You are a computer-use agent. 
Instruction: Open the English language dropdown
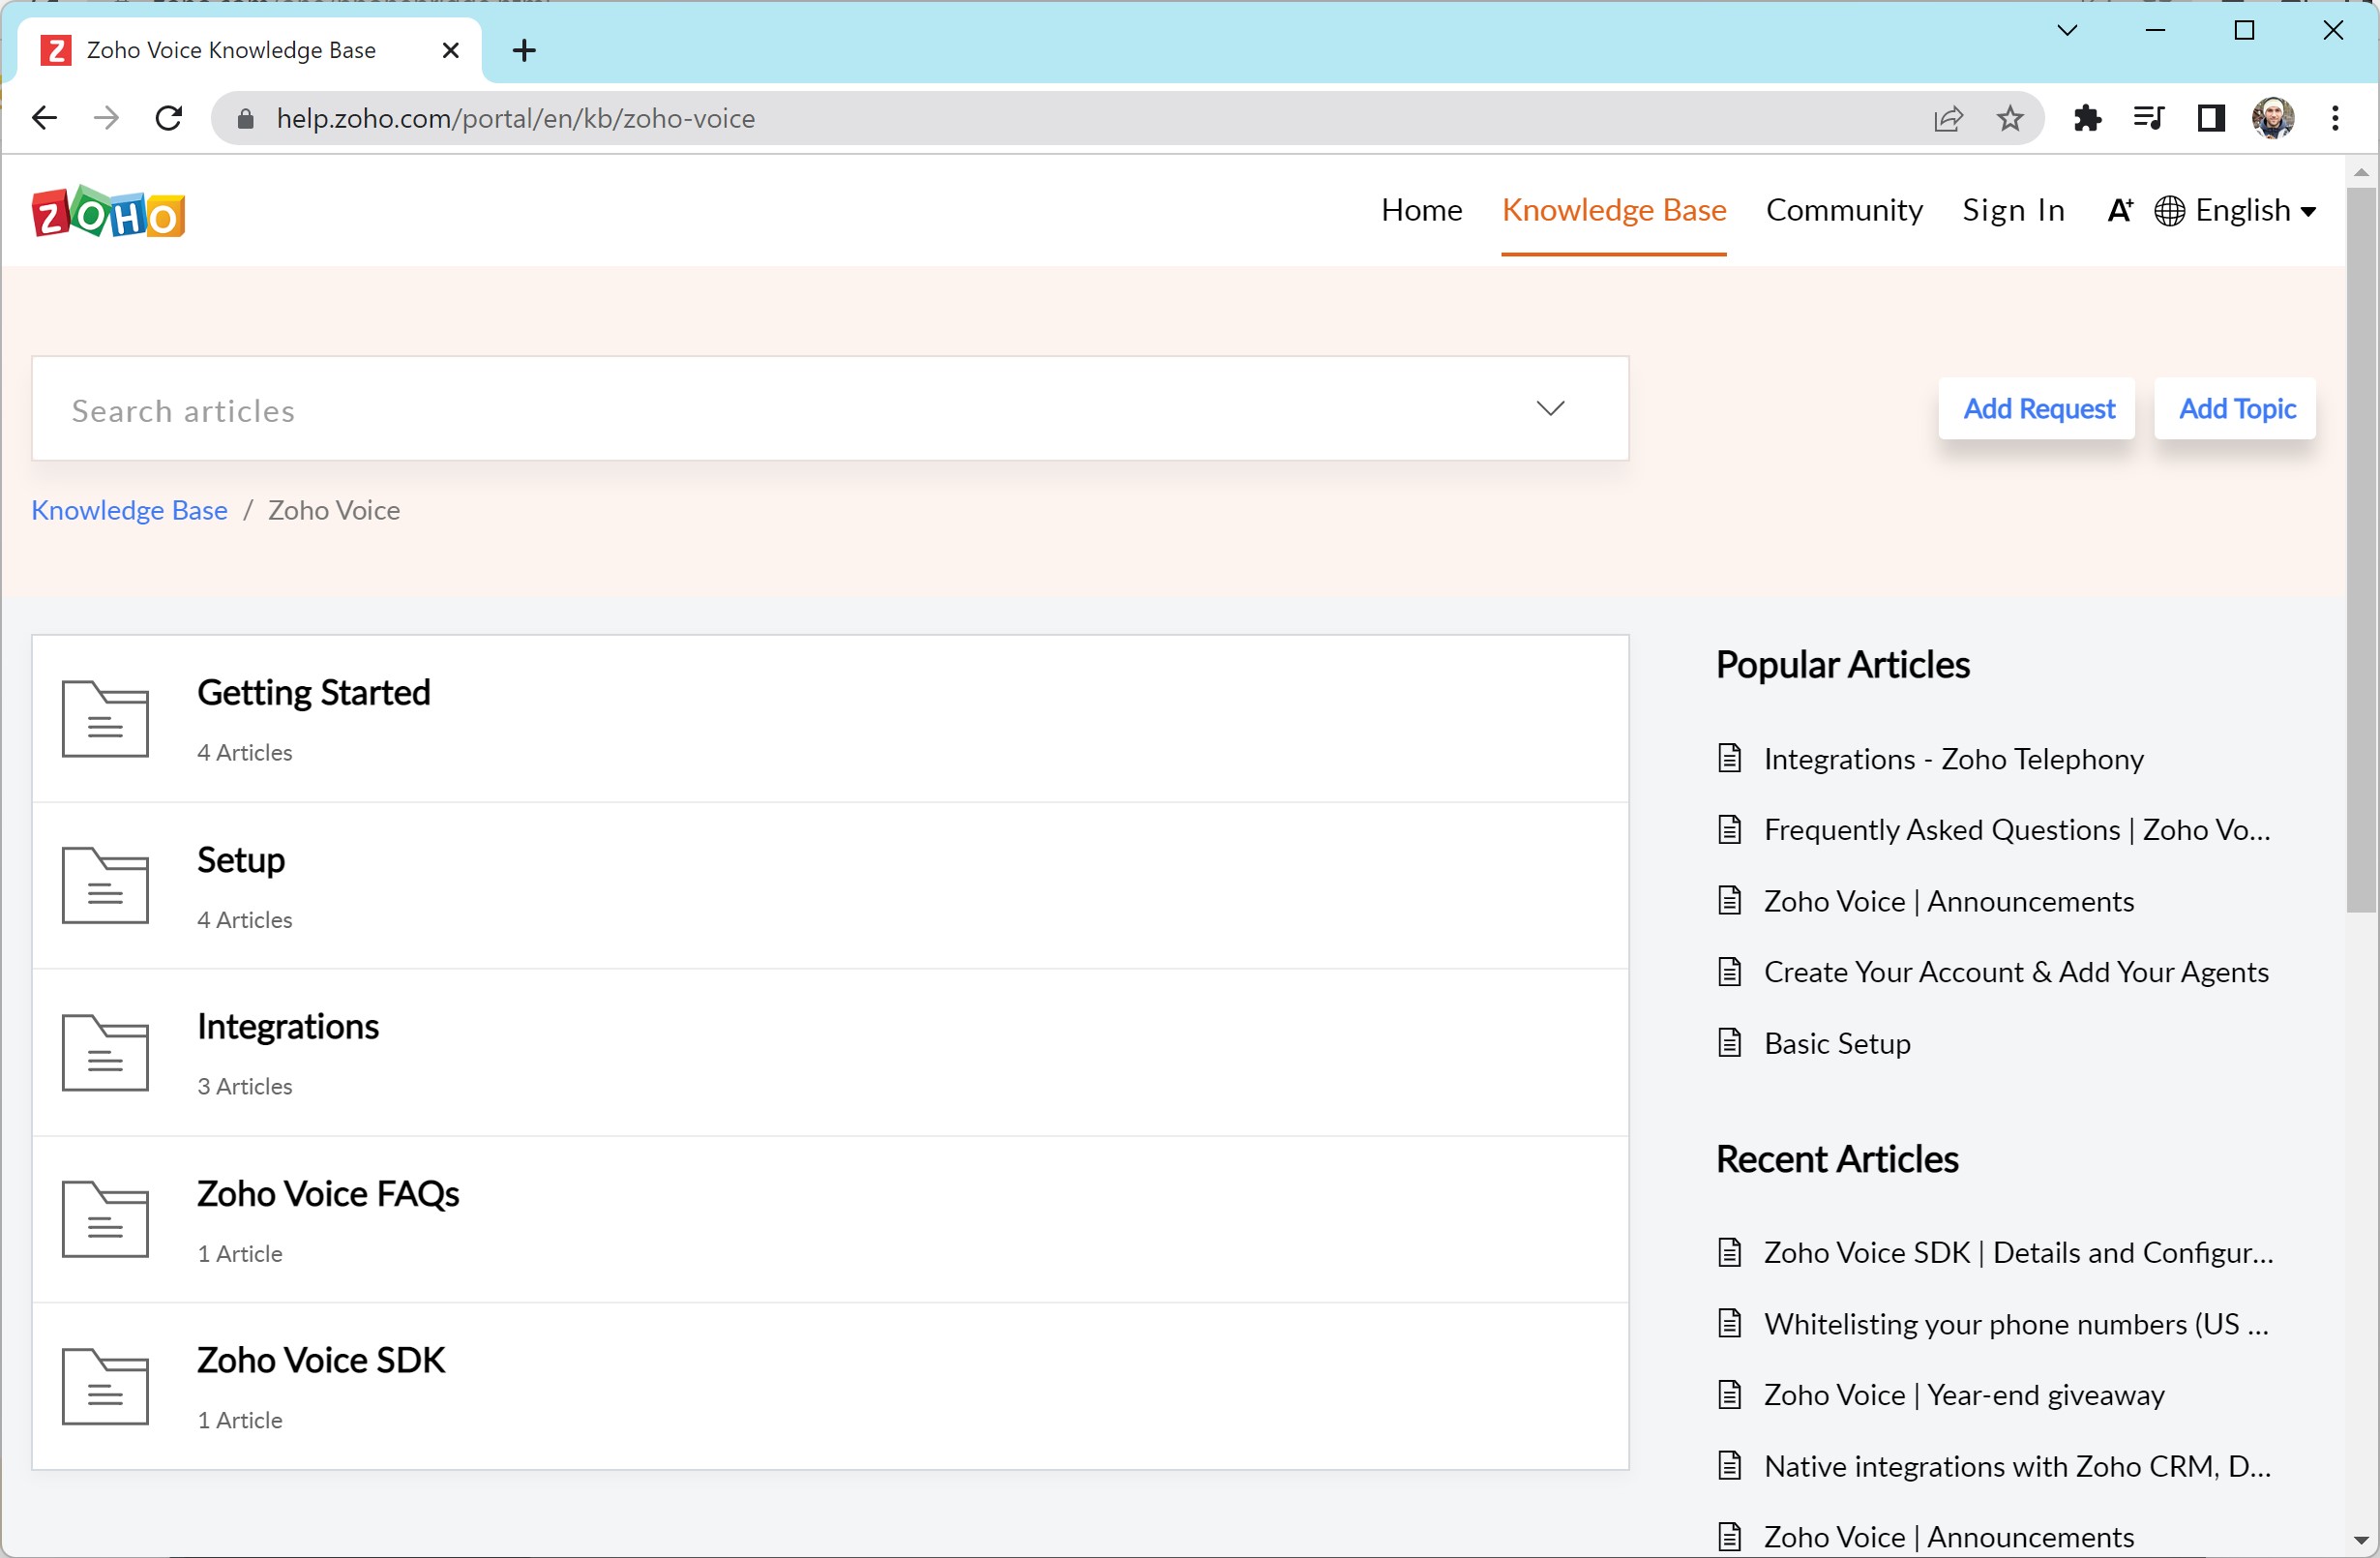[2241, 210]
